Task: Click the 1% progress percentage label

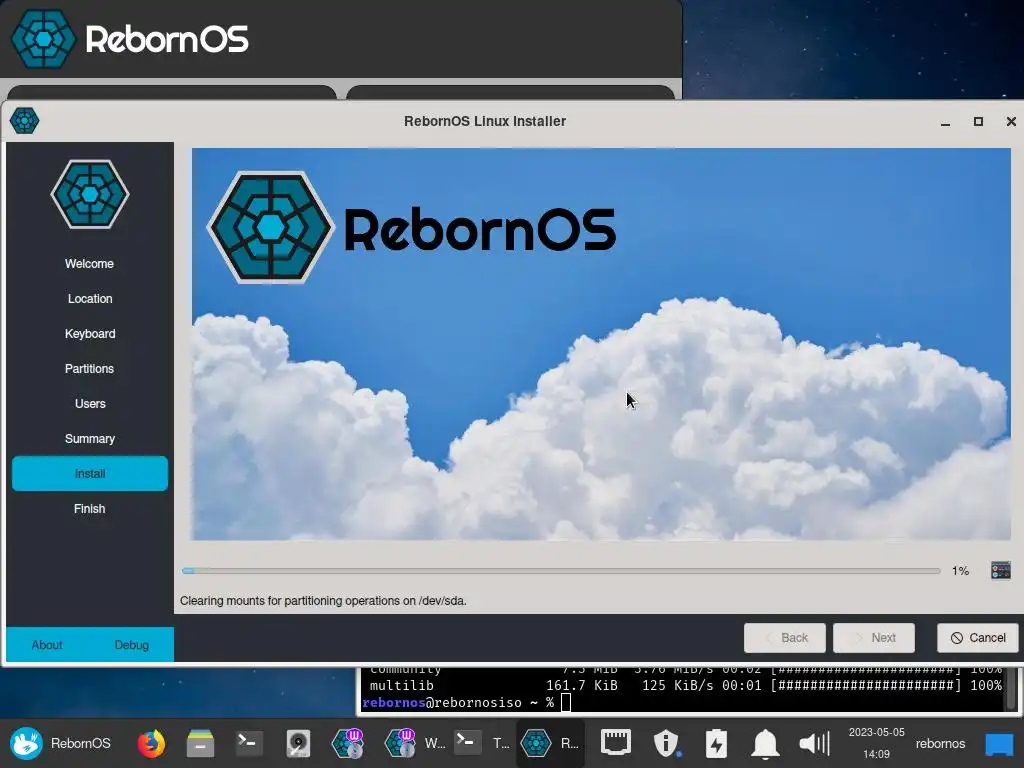Action: point(960,571)
